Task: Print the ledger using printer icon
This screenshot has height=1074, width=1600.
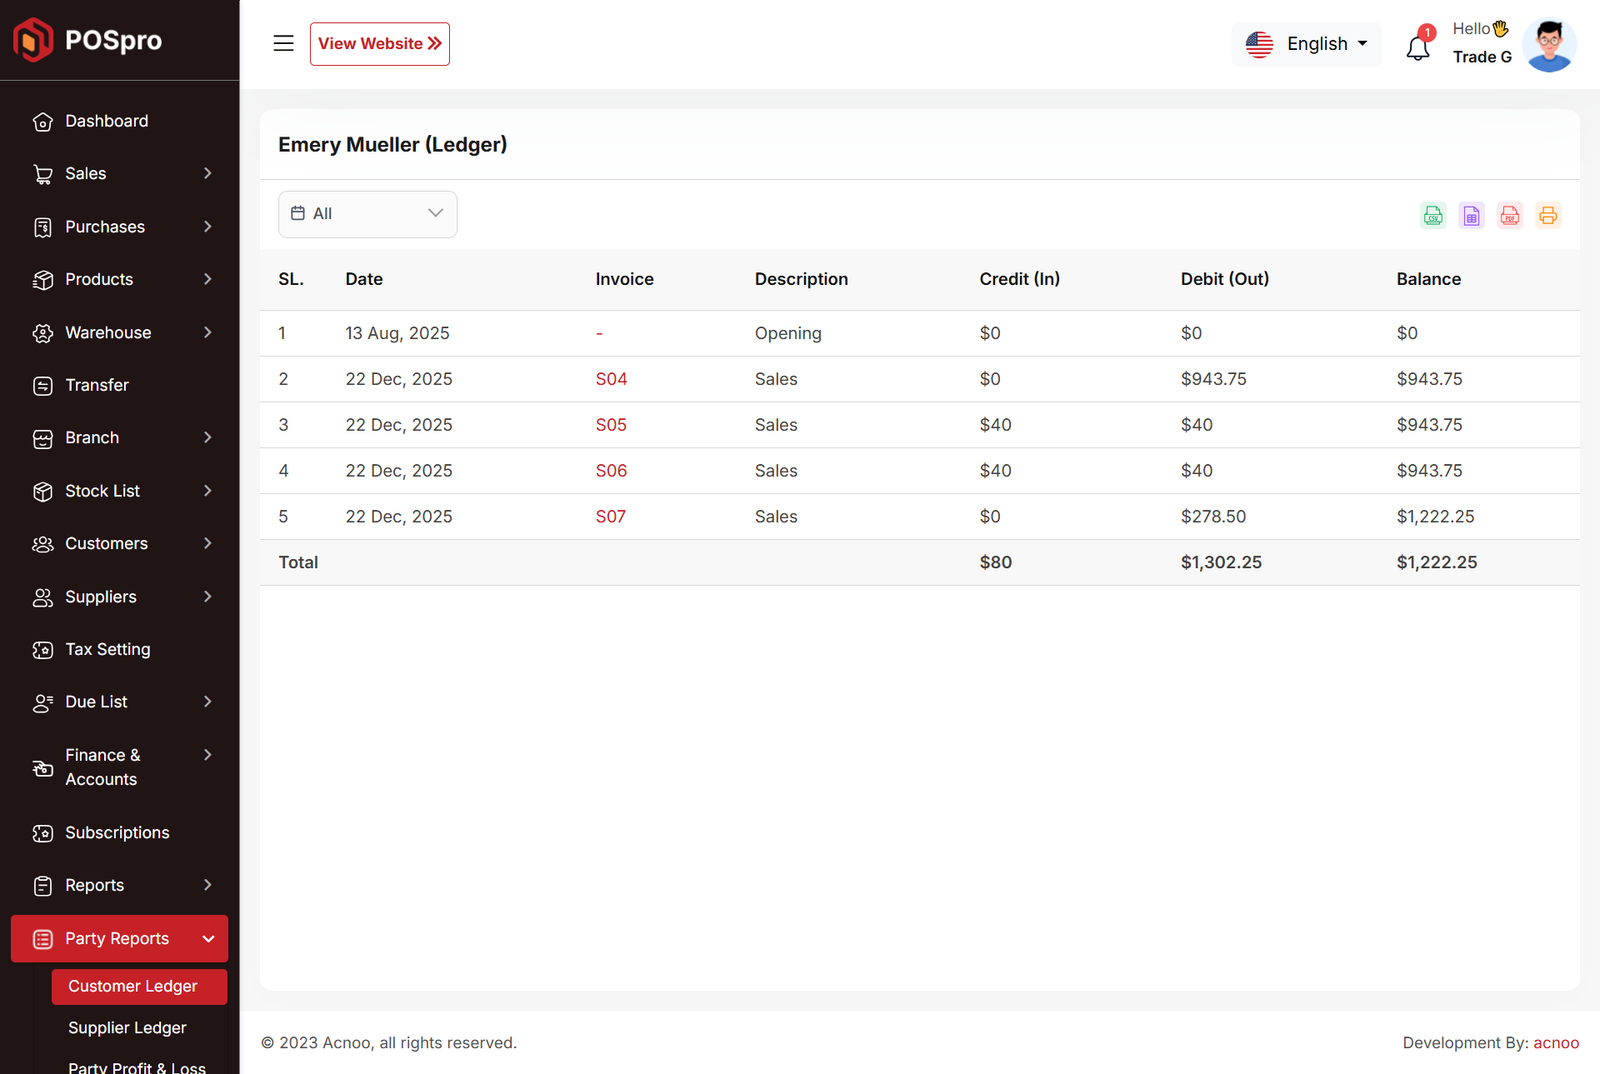Action: (x=1548, y=215)
